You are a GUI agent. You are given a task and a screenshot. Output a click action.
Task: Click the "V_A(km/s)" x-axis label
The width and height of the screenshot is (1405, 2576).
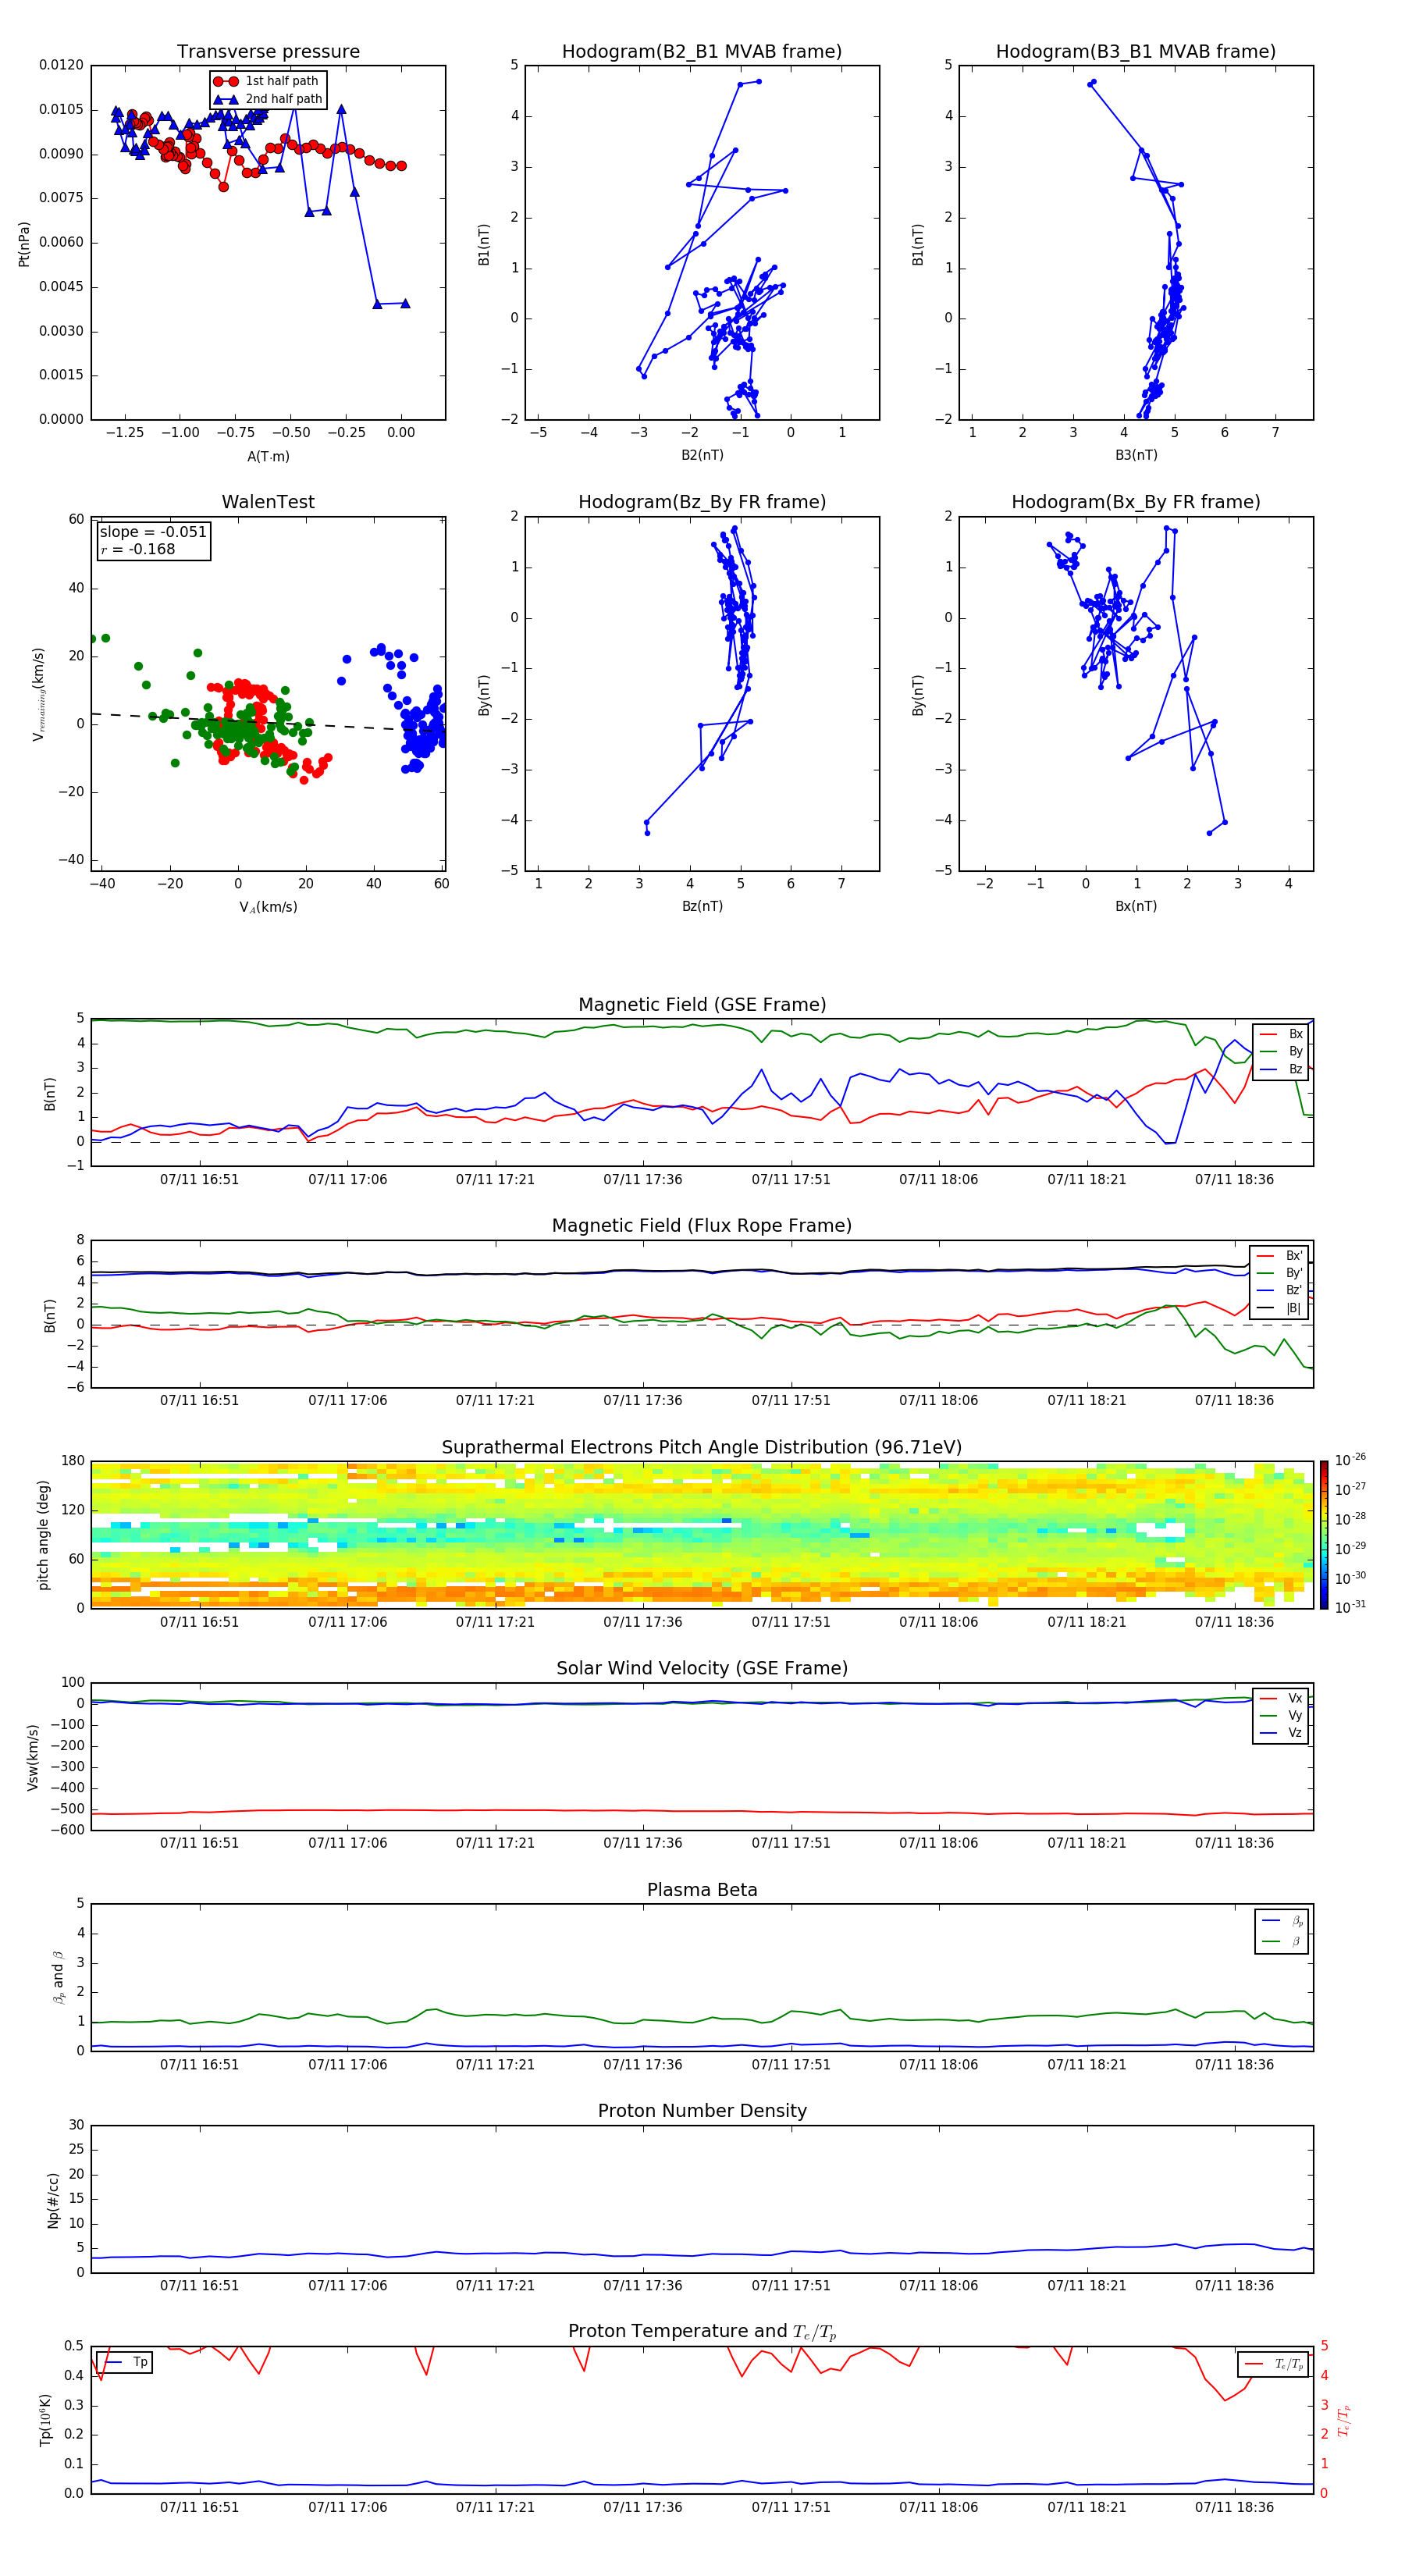tap(268, 907)
